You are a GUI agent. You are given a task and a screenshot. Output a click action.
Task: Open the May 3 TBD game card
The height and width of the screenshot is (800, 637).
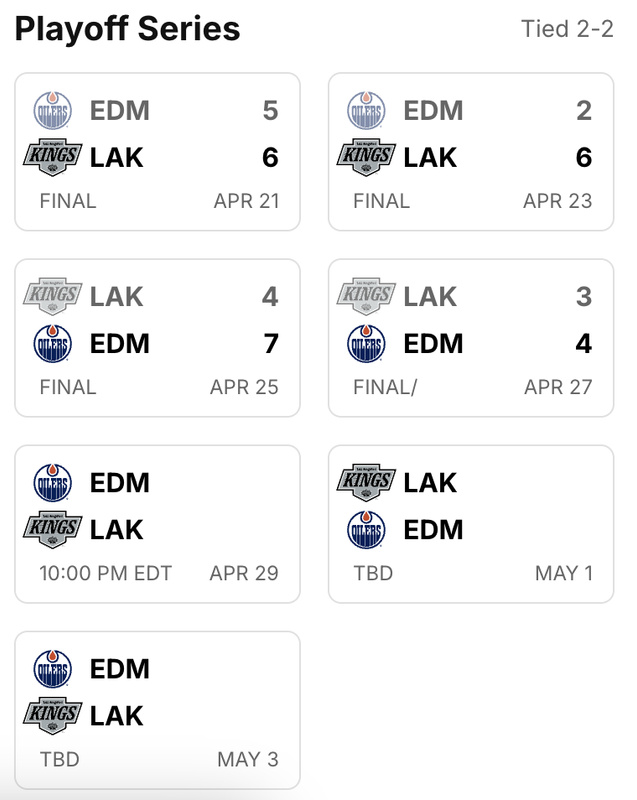pyautogui.click(x=158, y=710)
